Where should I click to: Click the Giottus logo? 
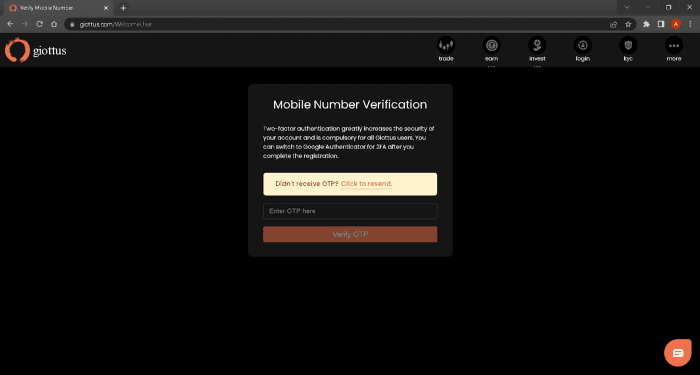pos(36,50)
